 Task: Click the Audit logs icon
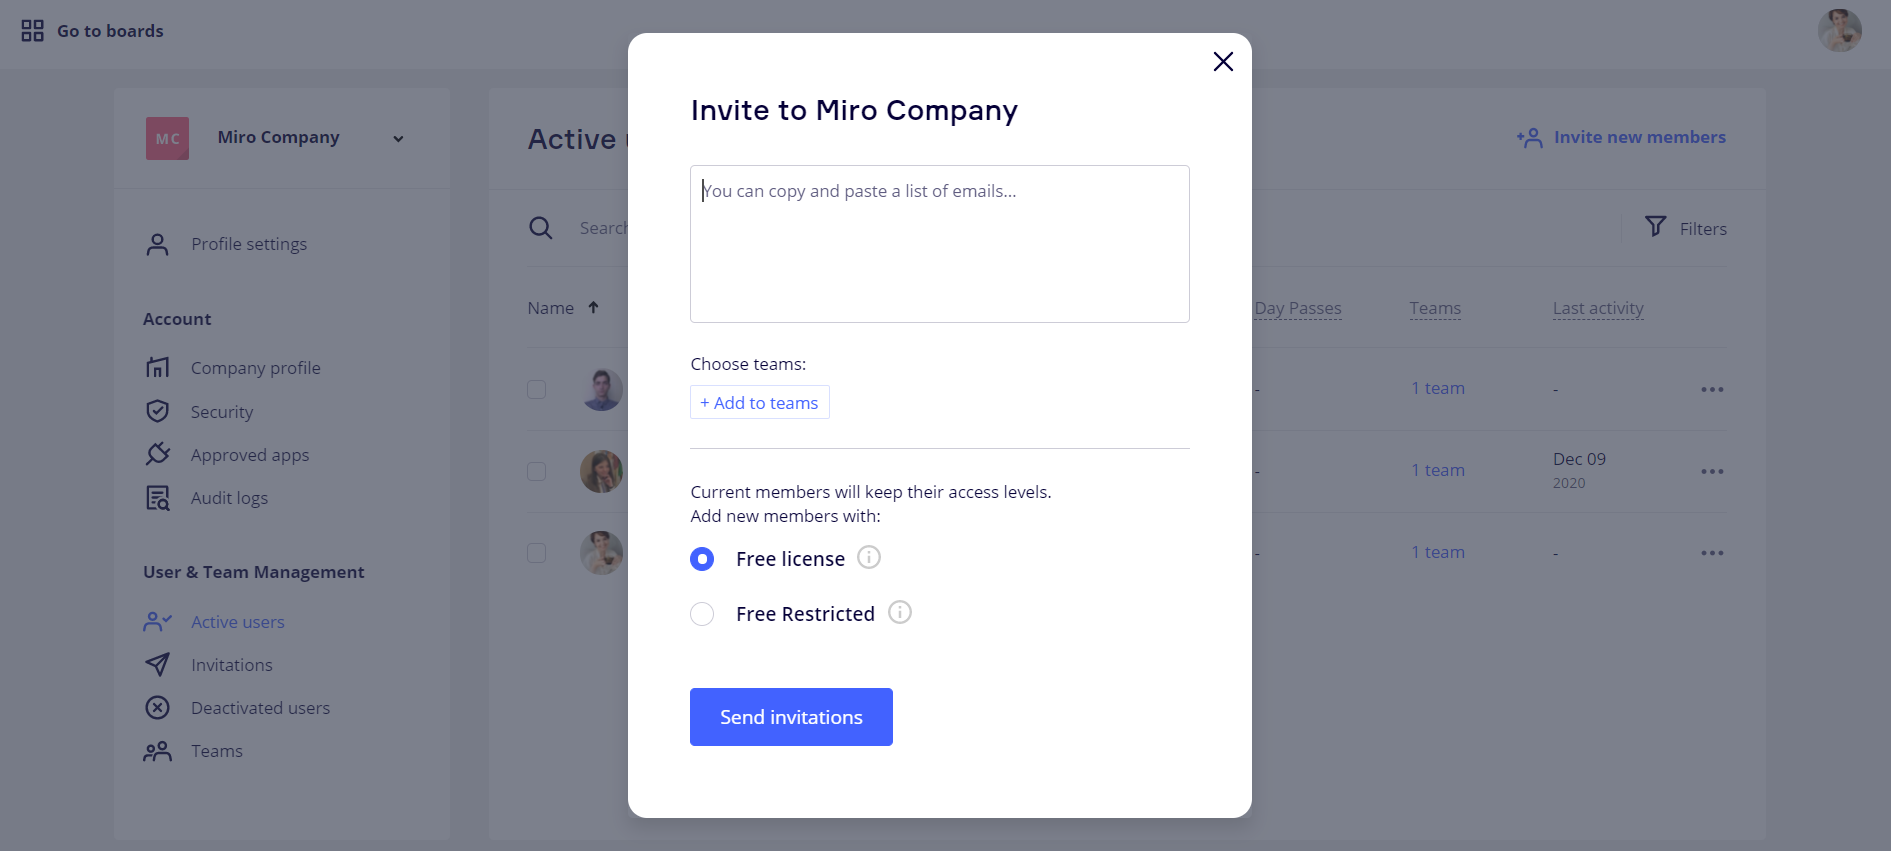tap(158, 498)
